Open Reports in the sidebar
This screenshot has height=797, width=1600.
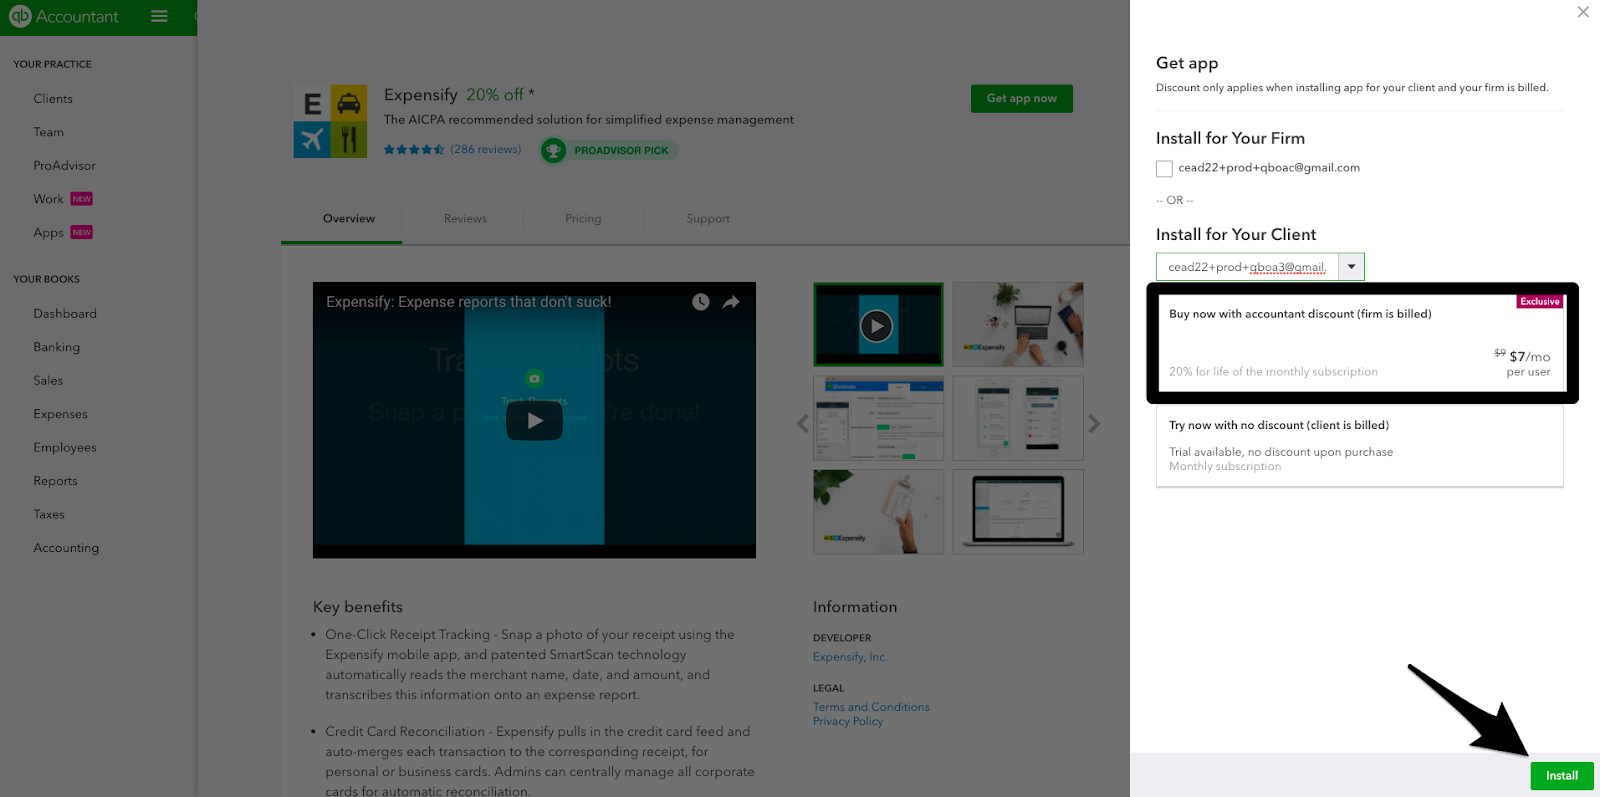(55, 481)
